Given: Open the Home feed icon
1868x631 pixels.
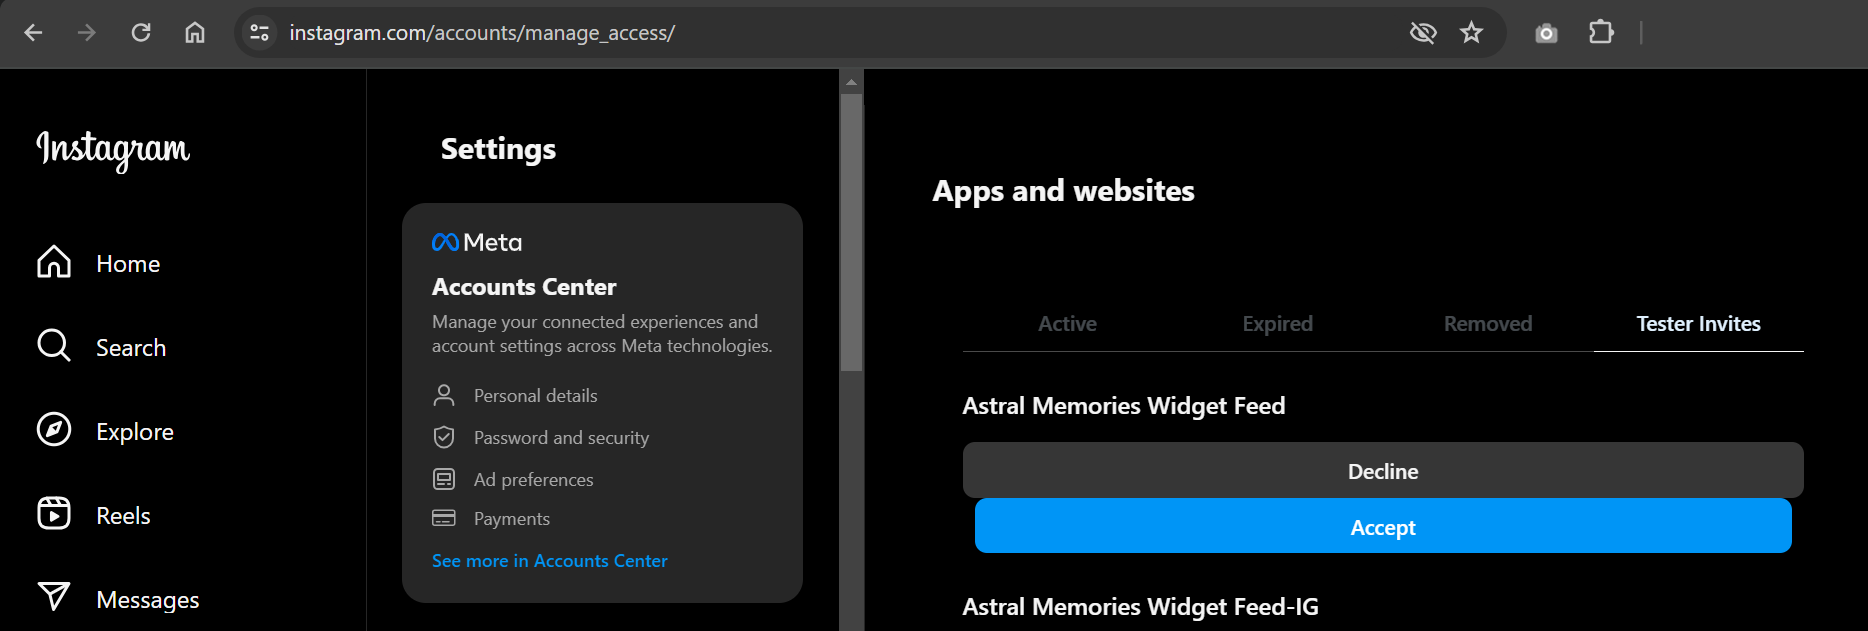Looking at the screenshot, I should [54, 263].
